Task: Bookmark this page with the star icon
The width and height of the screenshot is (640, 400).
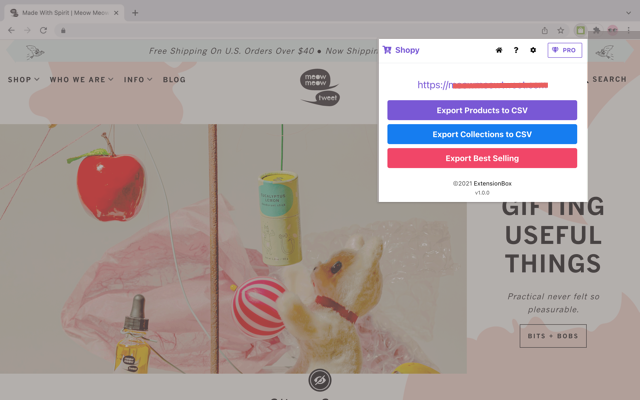Action: pos(561,30)
